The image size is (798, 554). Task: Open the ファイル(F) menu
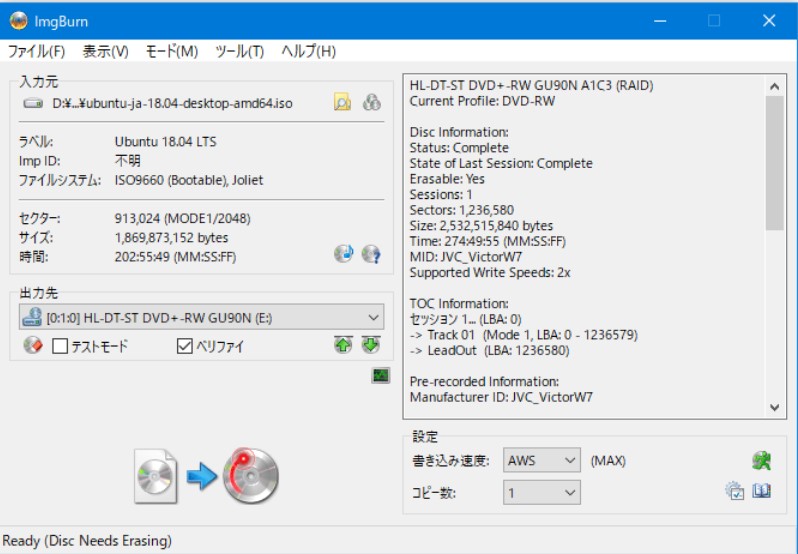coord(36,51)
